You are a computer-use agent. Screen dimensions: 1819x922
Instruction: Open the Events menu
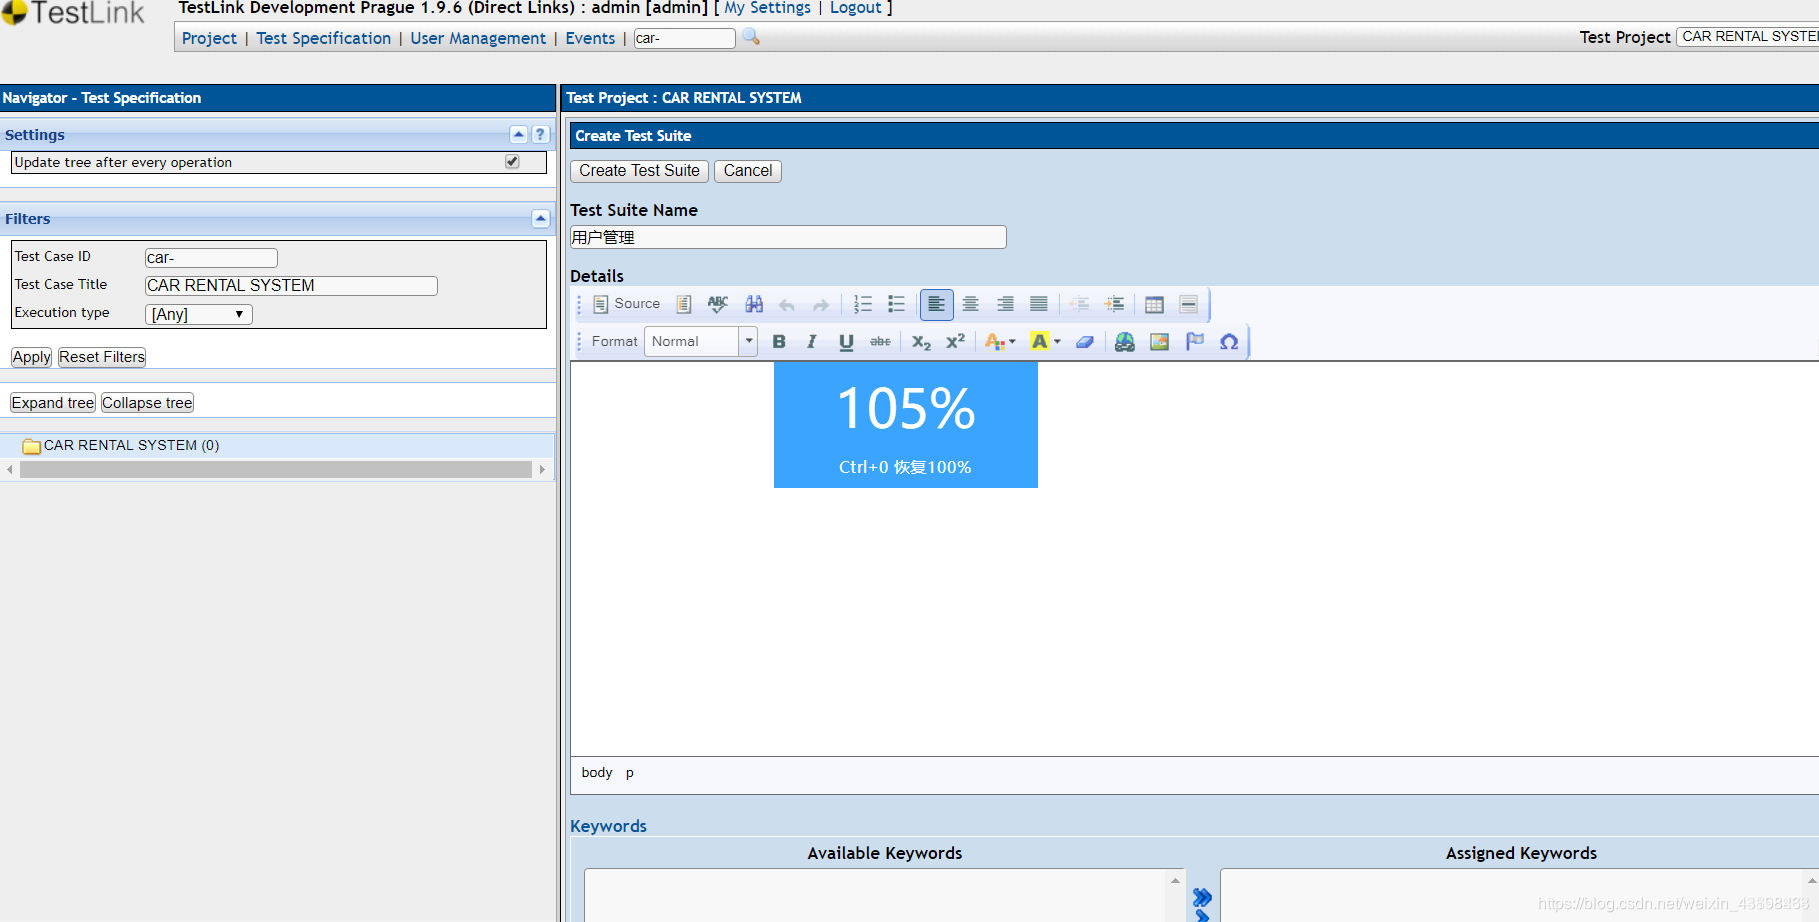(x=590, y=38)
